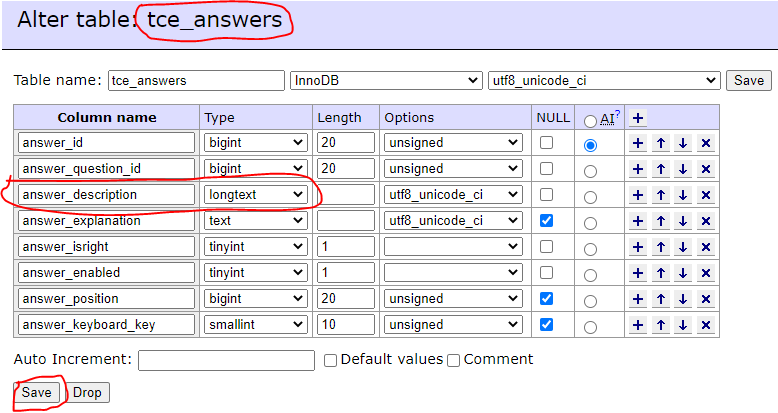Remove the answer_keyboard_key column
778x413 pixels.
tap(706, 325)
